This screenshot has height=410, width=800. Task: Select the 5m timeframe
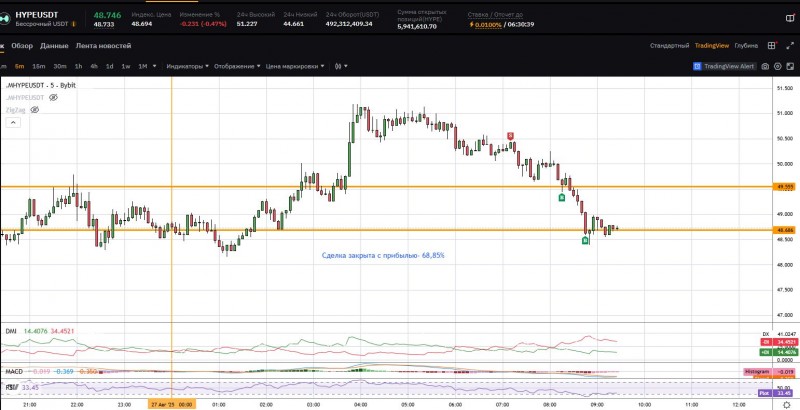(19, 66)
